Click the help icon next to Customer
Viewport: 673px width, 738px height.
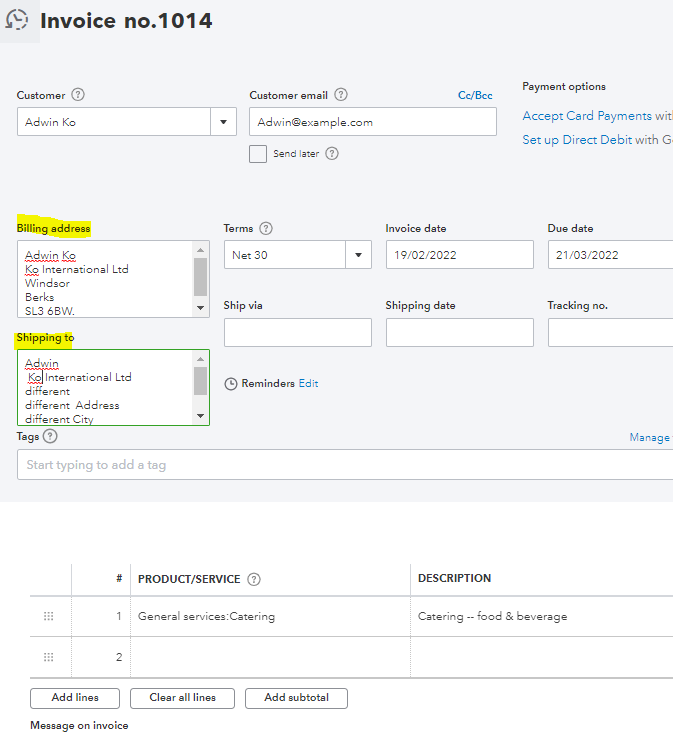78,95
